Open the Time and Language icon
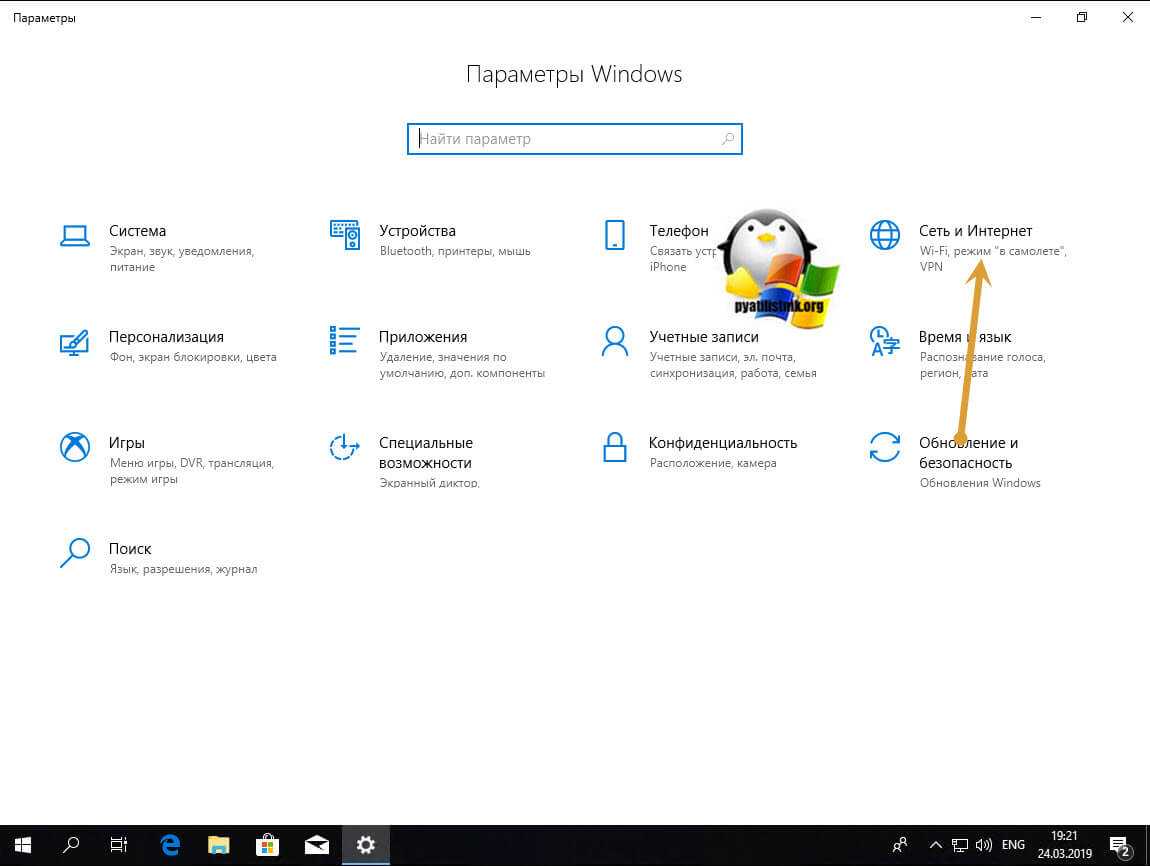 [884, 341]
